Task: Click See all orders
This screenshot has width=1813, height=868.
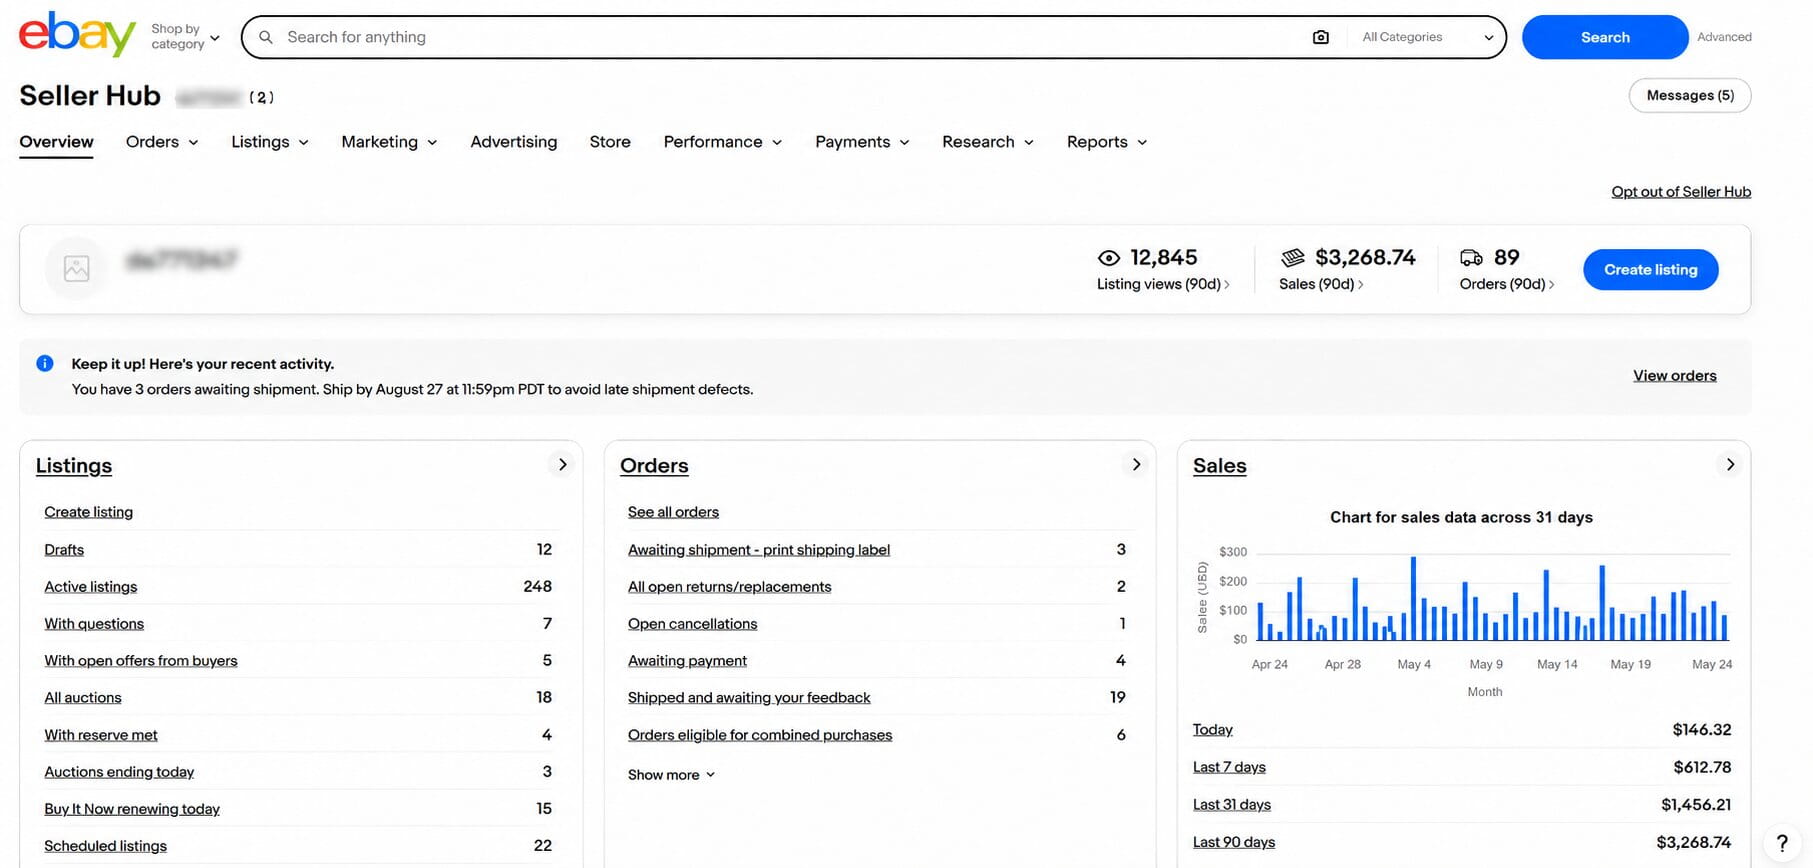Action: pos(673,512)
